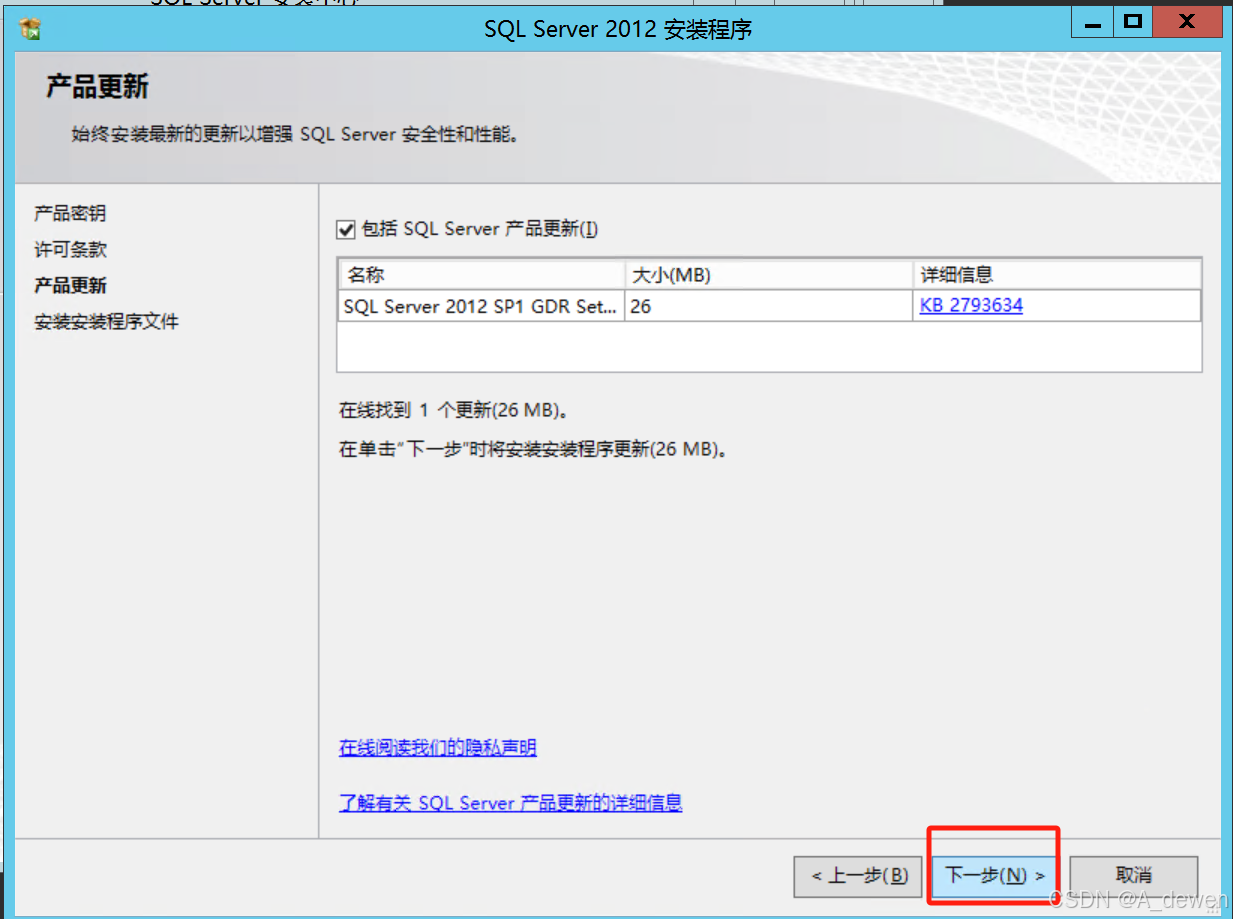Click the 大小(MB) column header
Viewport: 1233px width, 919px height.
click(769, 275)
